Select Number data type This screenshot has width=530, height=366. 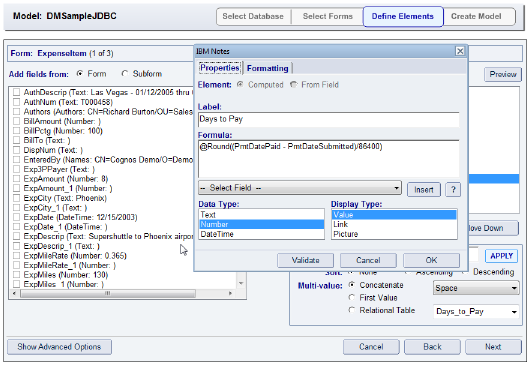pyautogui.click(x=262, y=224)
